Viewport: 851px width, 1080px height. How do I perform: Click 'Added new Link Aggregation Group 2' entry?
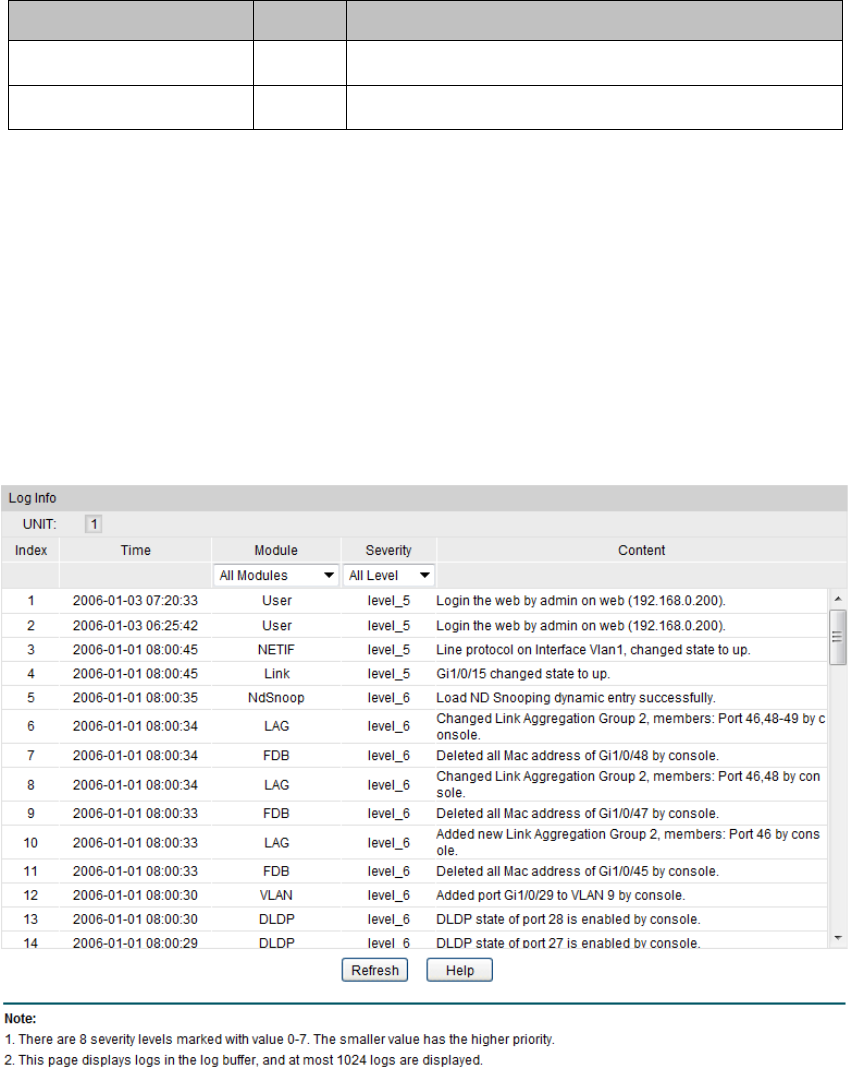point(628,842)
